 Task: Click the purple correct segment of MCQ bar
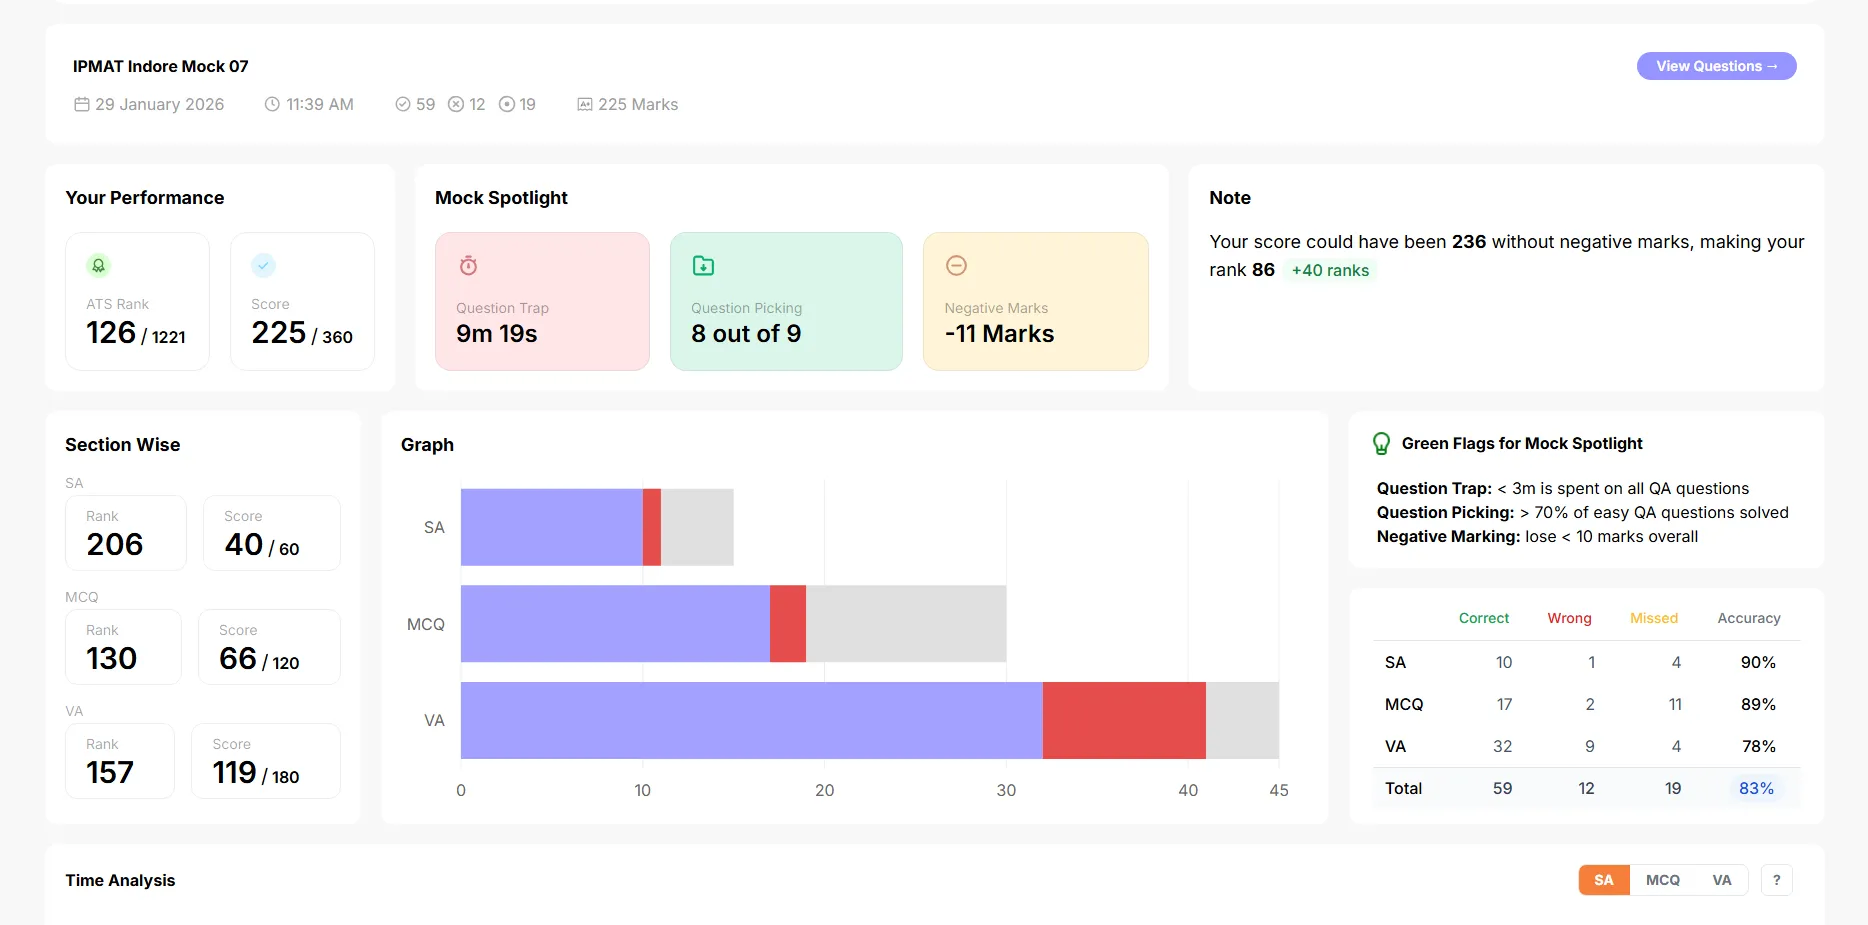point(615,624)
